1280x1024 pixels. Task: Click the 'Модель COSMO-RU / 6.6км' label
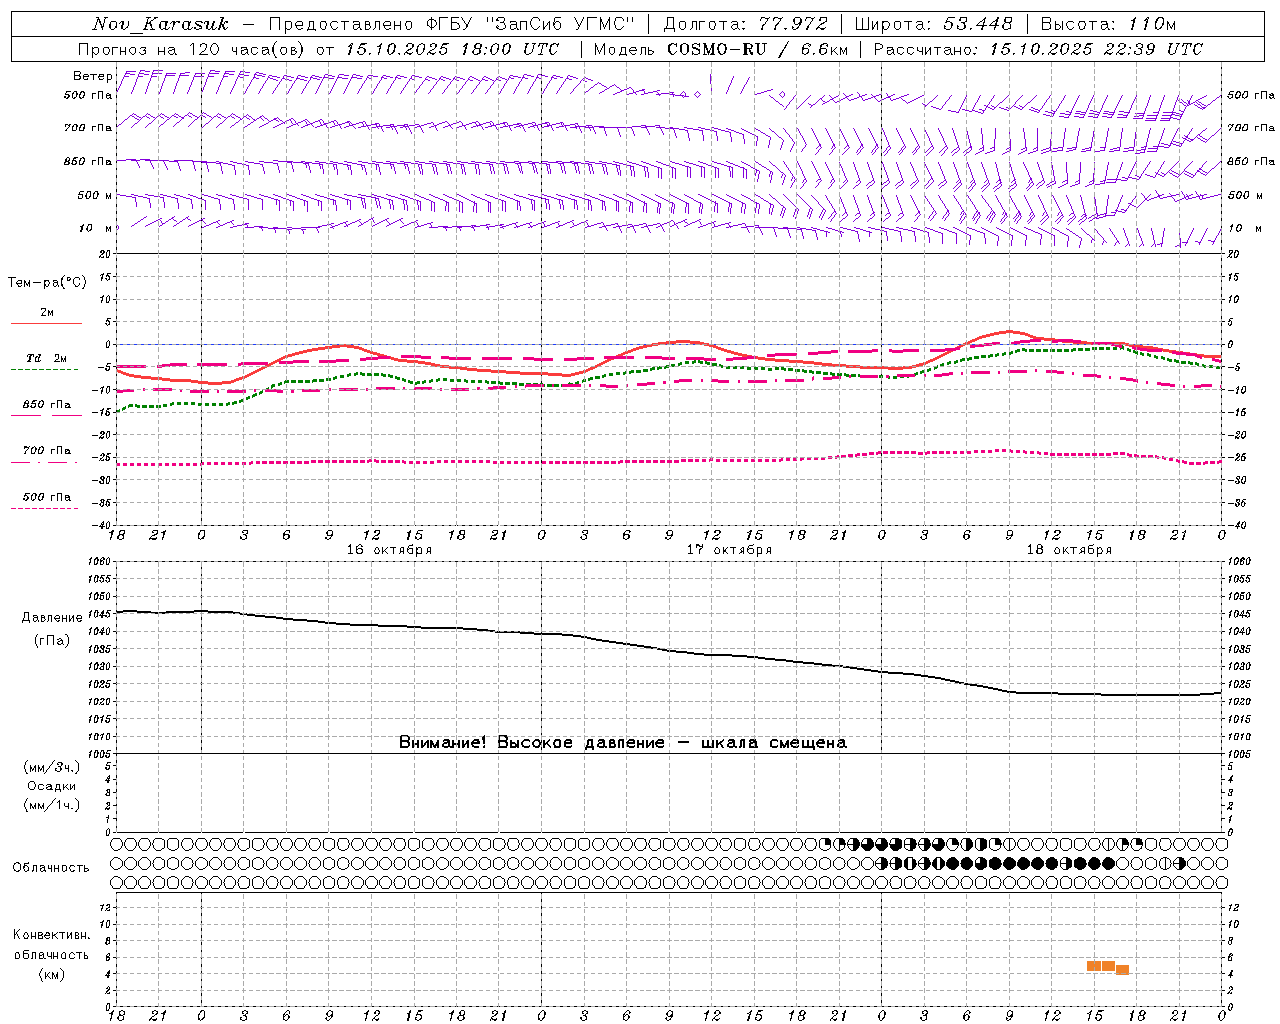(x=720, y=49)
